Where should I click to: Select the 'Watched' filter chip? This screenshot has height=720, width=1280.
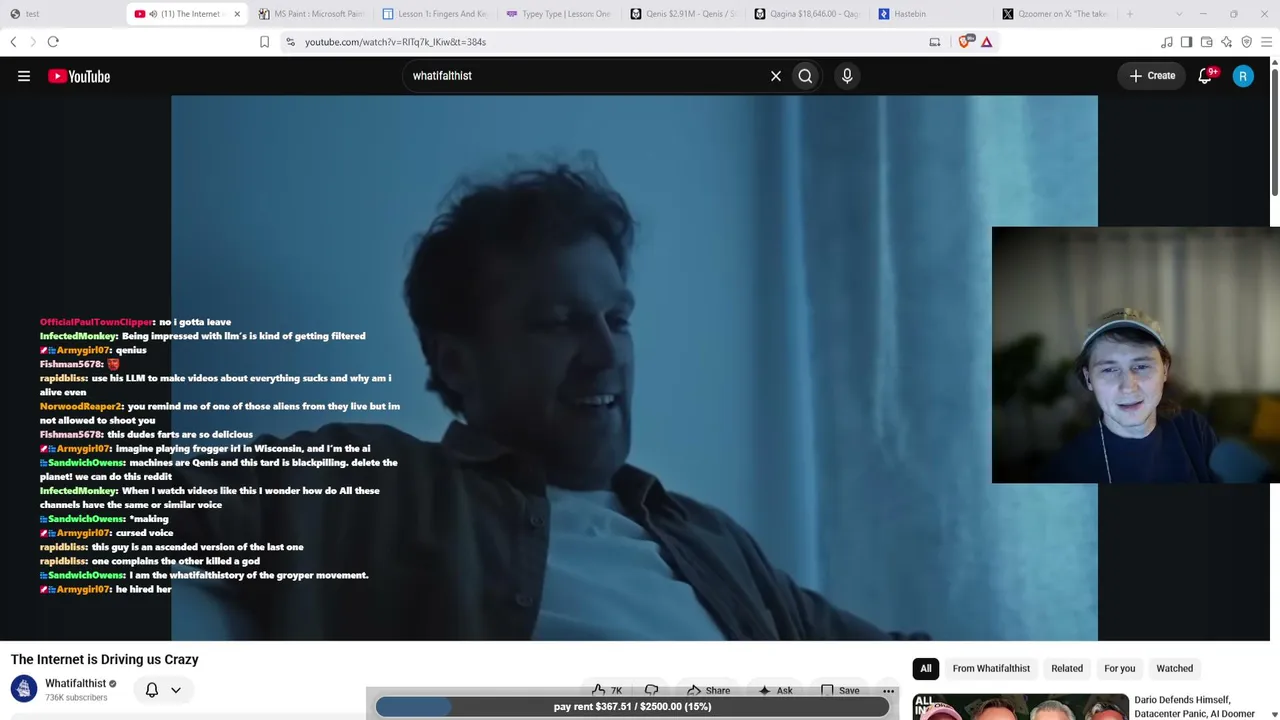[1175, 668]
